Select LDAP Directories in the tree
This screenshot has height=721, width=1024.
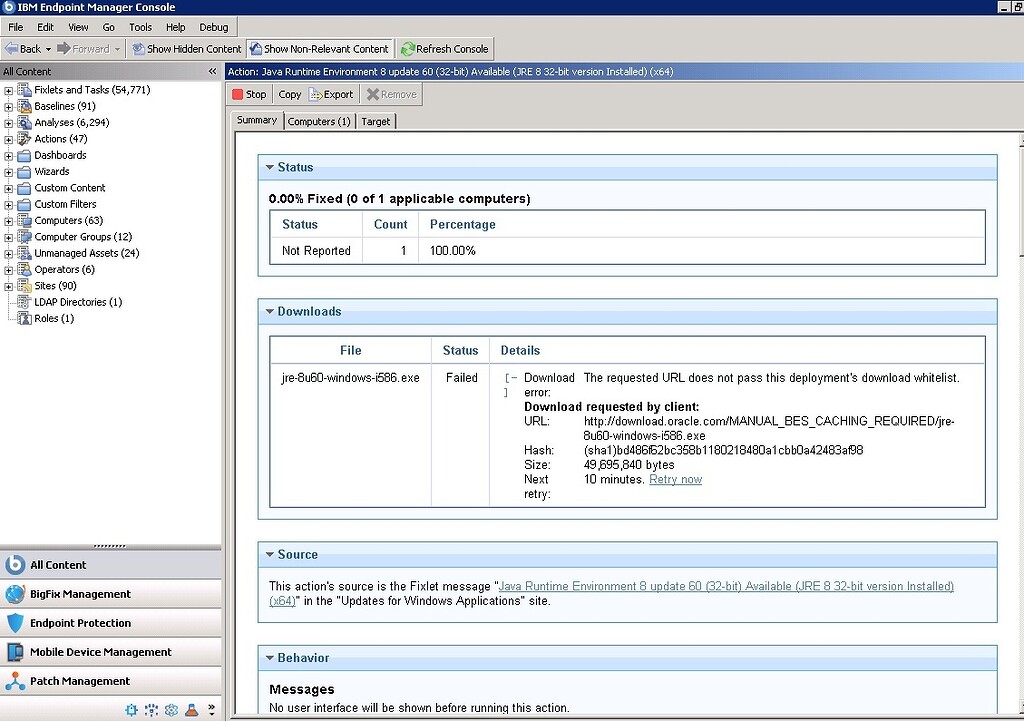coord(77,302)
